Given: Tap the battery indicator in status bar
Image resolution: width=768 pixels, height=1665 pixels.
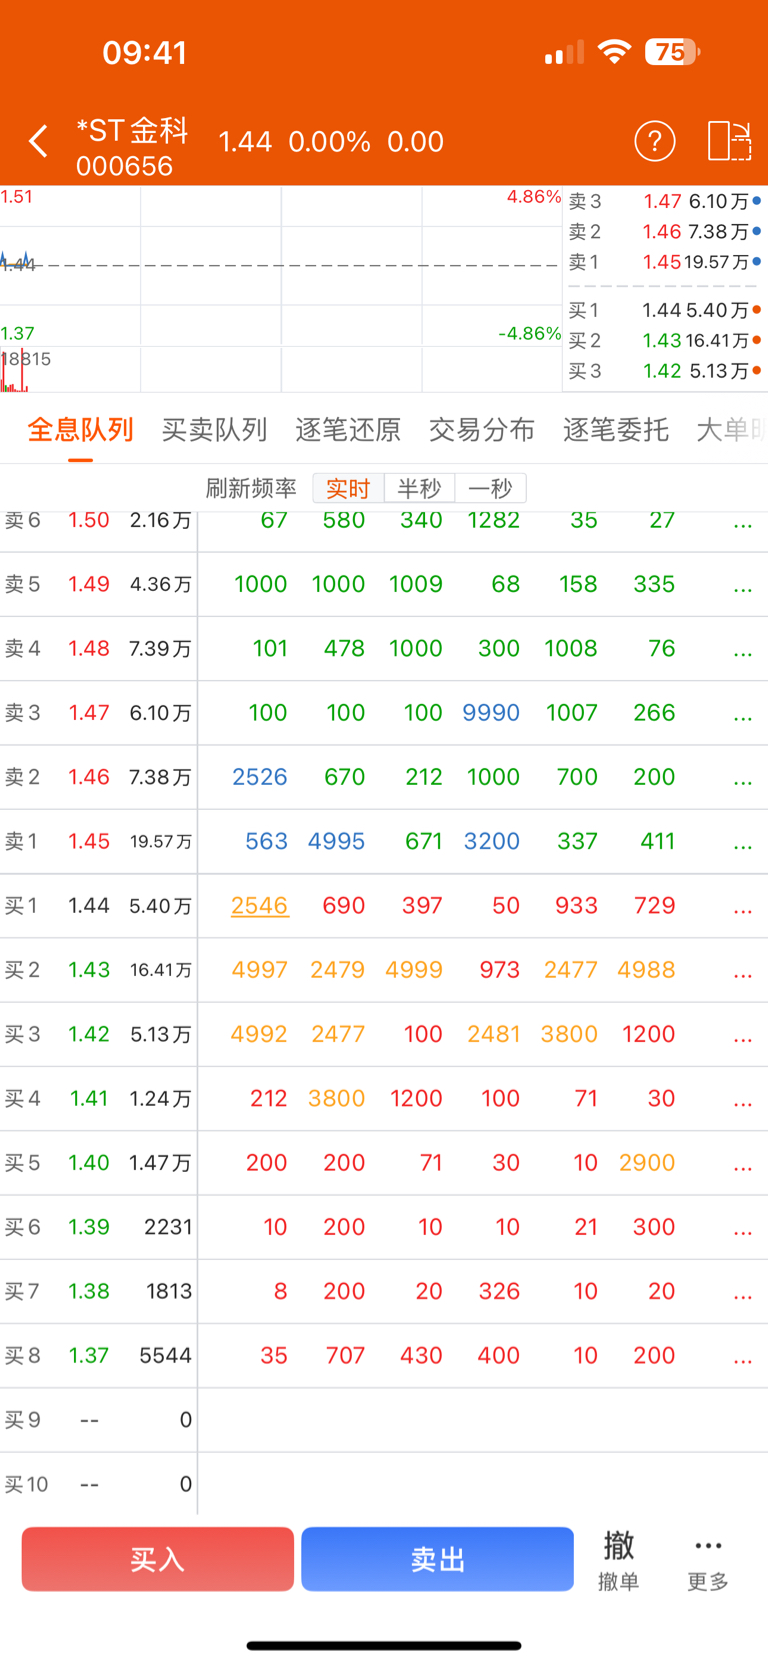Looking at the screenshot, I should pyautogui.click(x=673, y=52).
